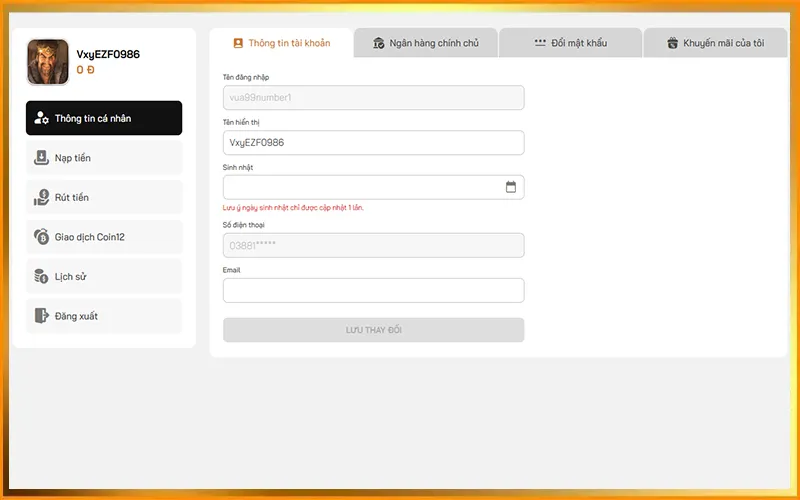Screen dimensions: 800x500
Task: Focus the Email input field
Action: click(x=373, y=290)
